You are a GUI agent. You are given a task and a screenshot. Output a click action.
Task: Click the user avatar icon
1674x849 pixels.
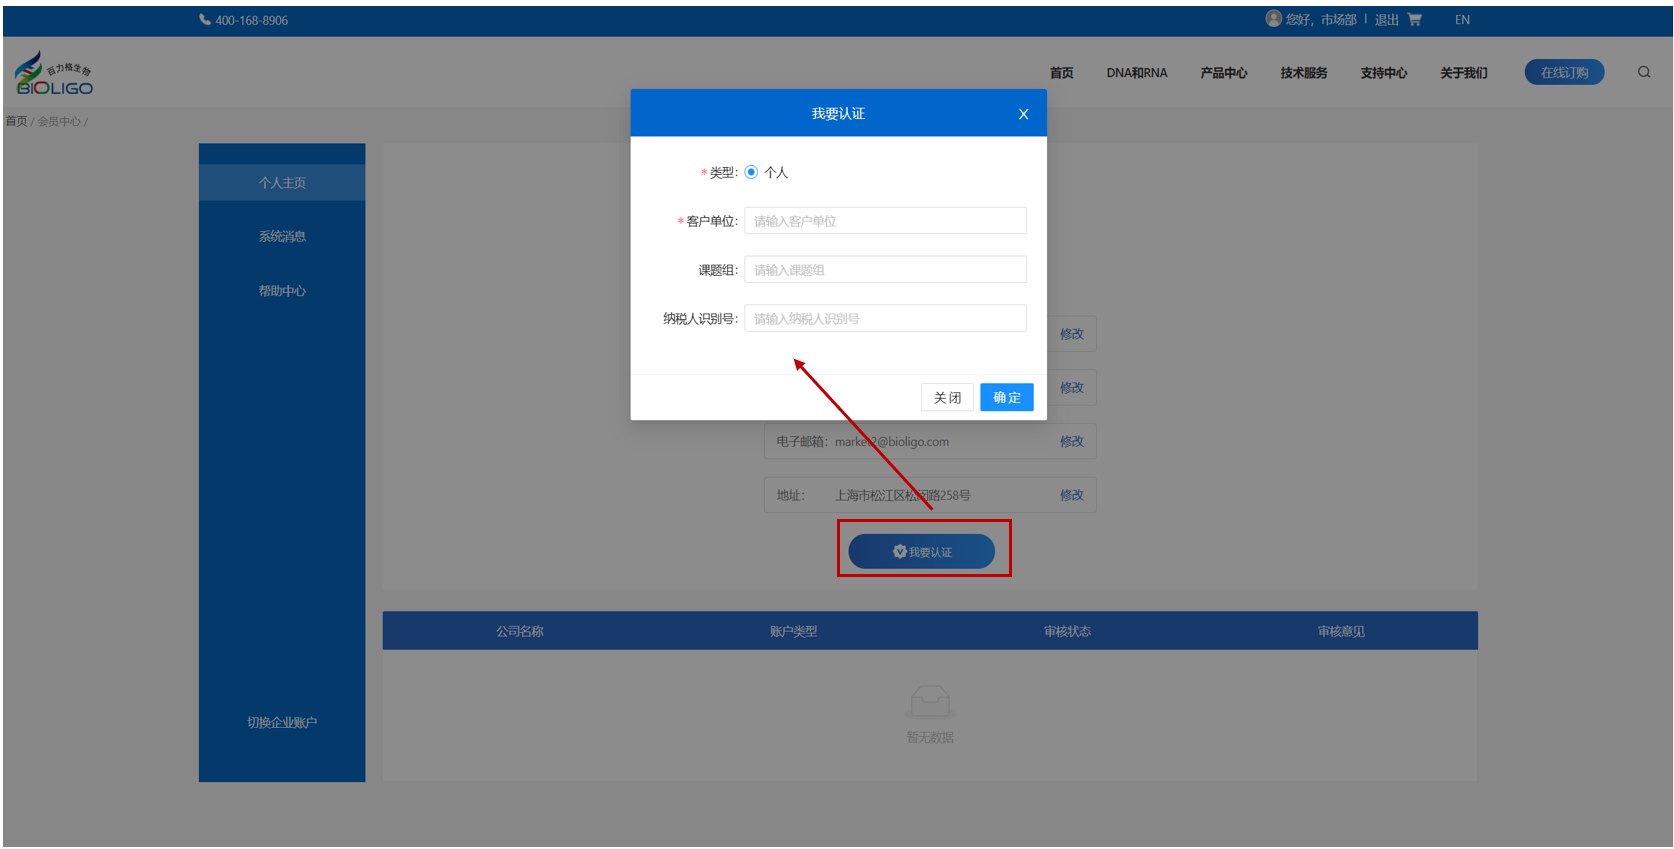pos(1273,18)
